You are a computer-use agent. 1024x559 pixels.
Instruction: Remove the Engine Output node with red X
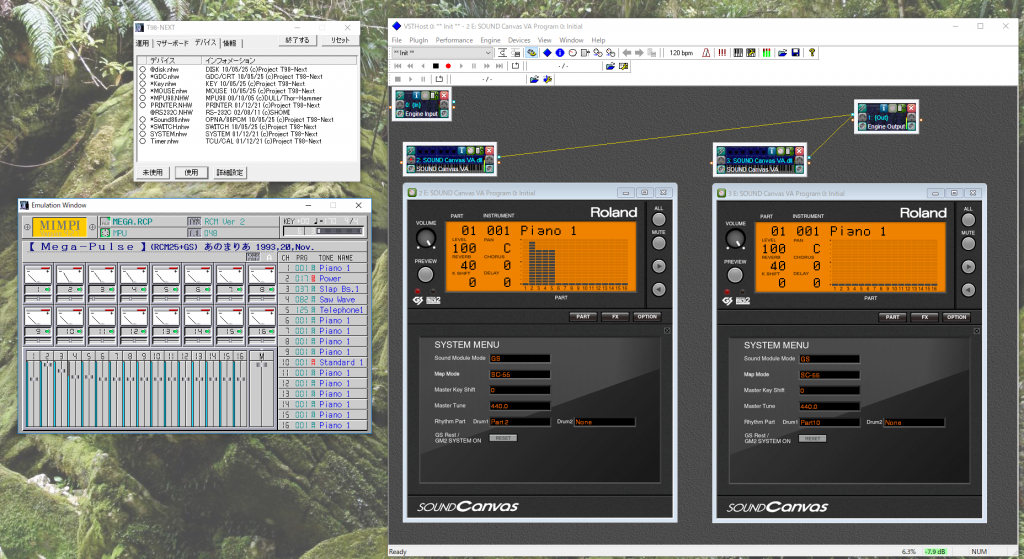point(910,107)
